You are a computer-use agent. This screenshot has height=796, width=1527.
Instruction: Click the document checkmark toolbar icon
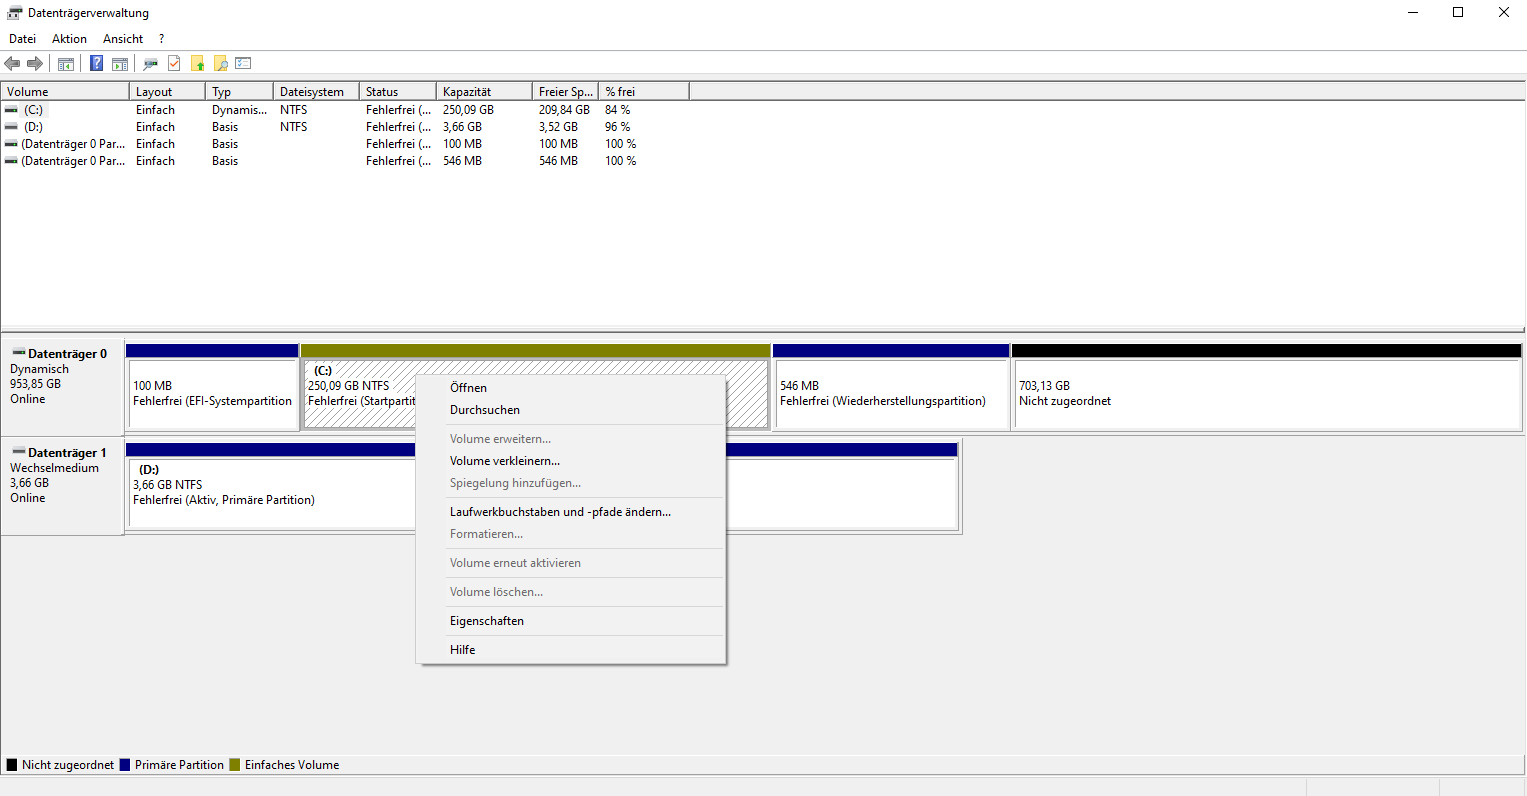(174, 64)
